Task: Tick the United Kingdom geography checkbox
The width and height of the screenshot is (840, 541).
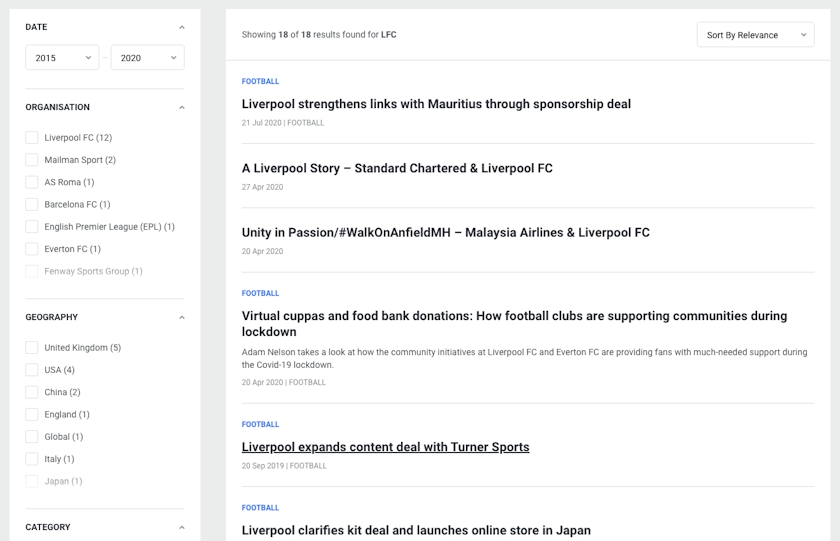Action: [x=32, y=348]
